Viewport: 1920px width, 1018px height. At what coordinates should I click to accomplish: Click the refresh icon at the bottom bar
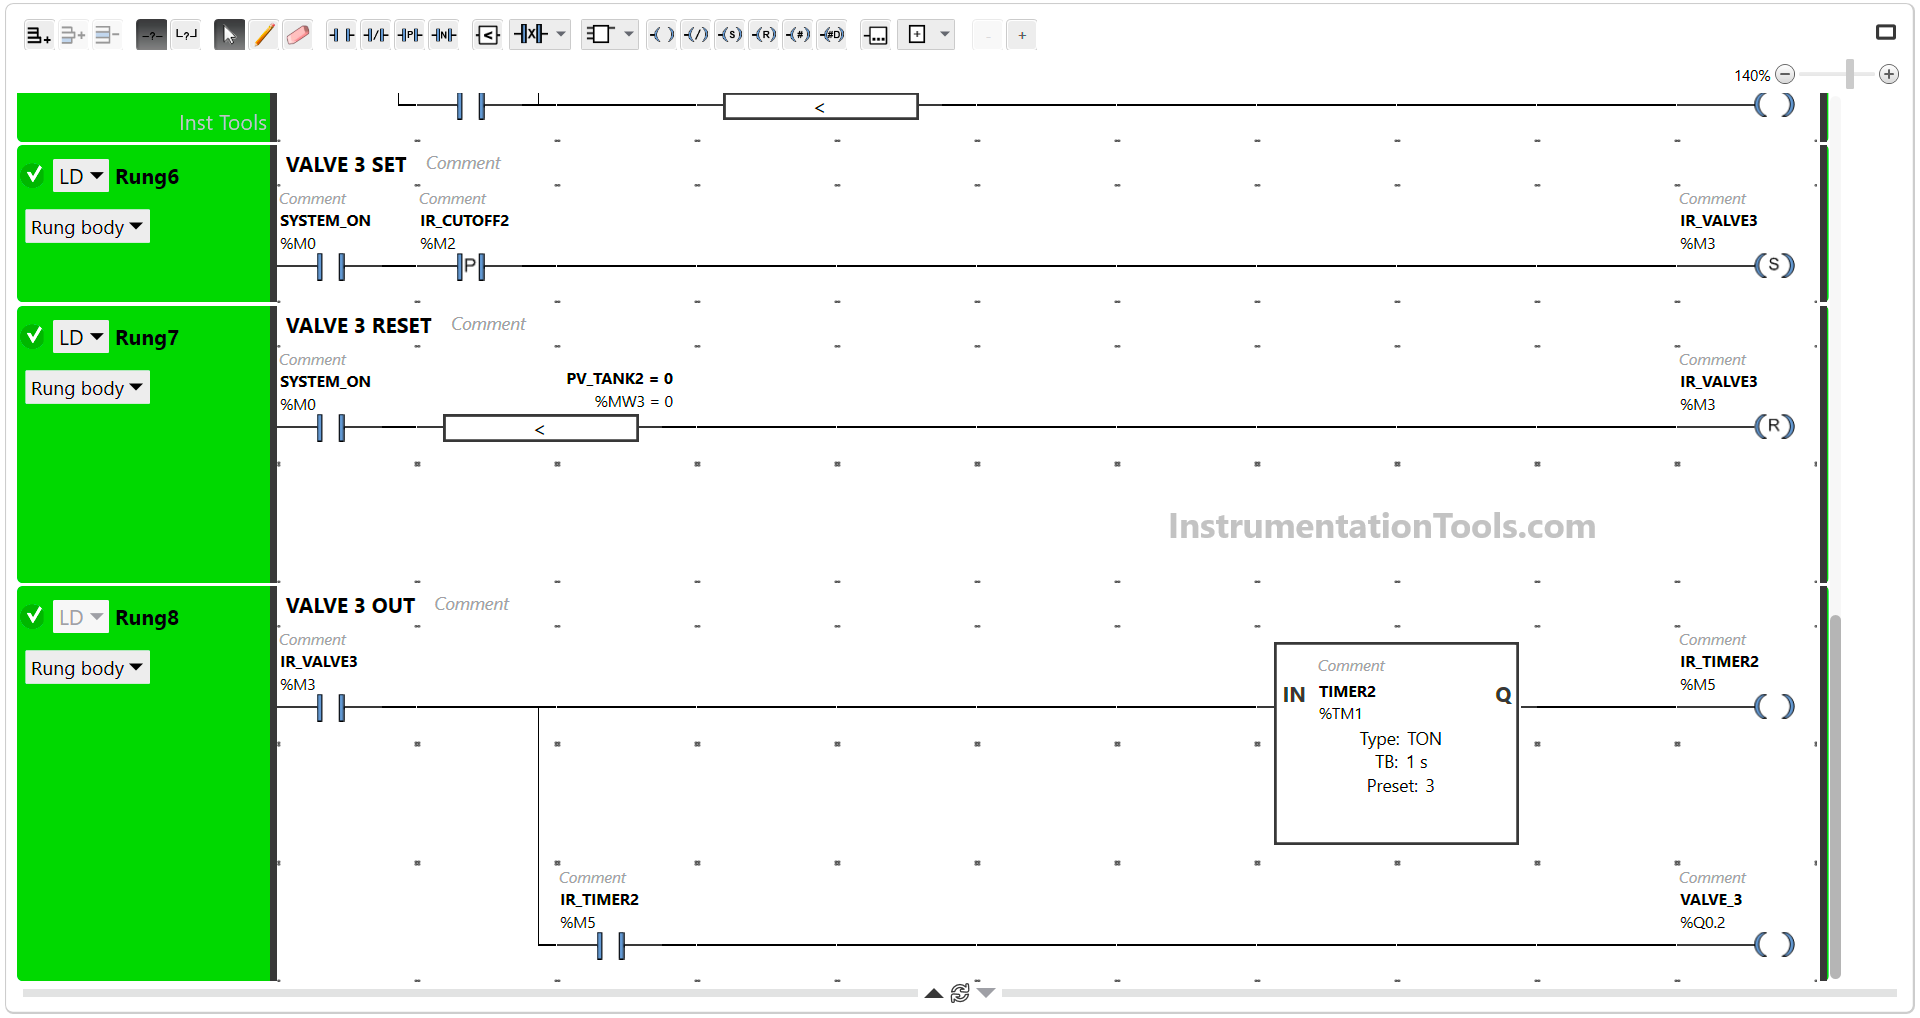[960, 993]
